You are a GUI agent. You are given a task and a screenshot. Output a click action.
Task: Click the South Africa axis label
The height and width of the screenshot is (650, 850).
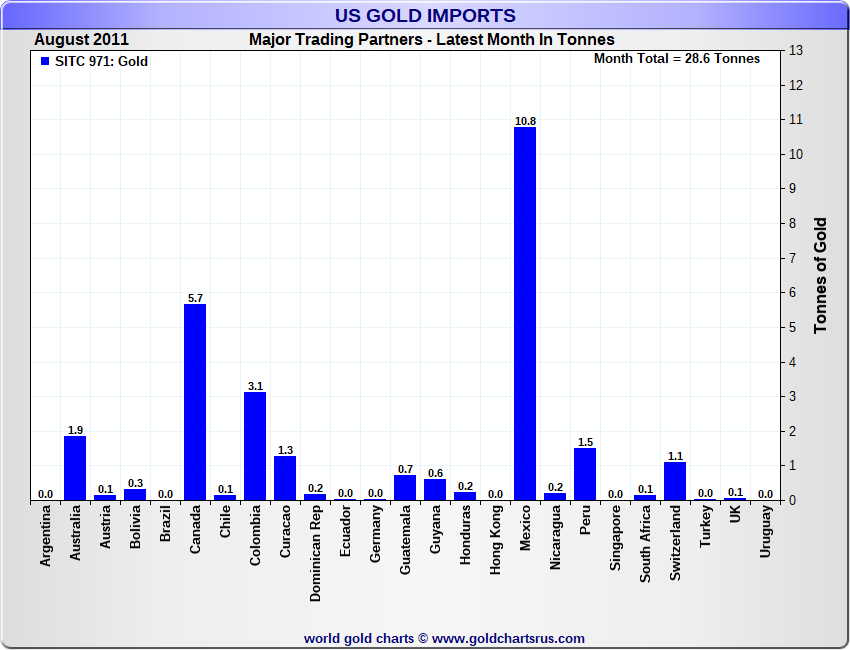click(x=645, y=544)
